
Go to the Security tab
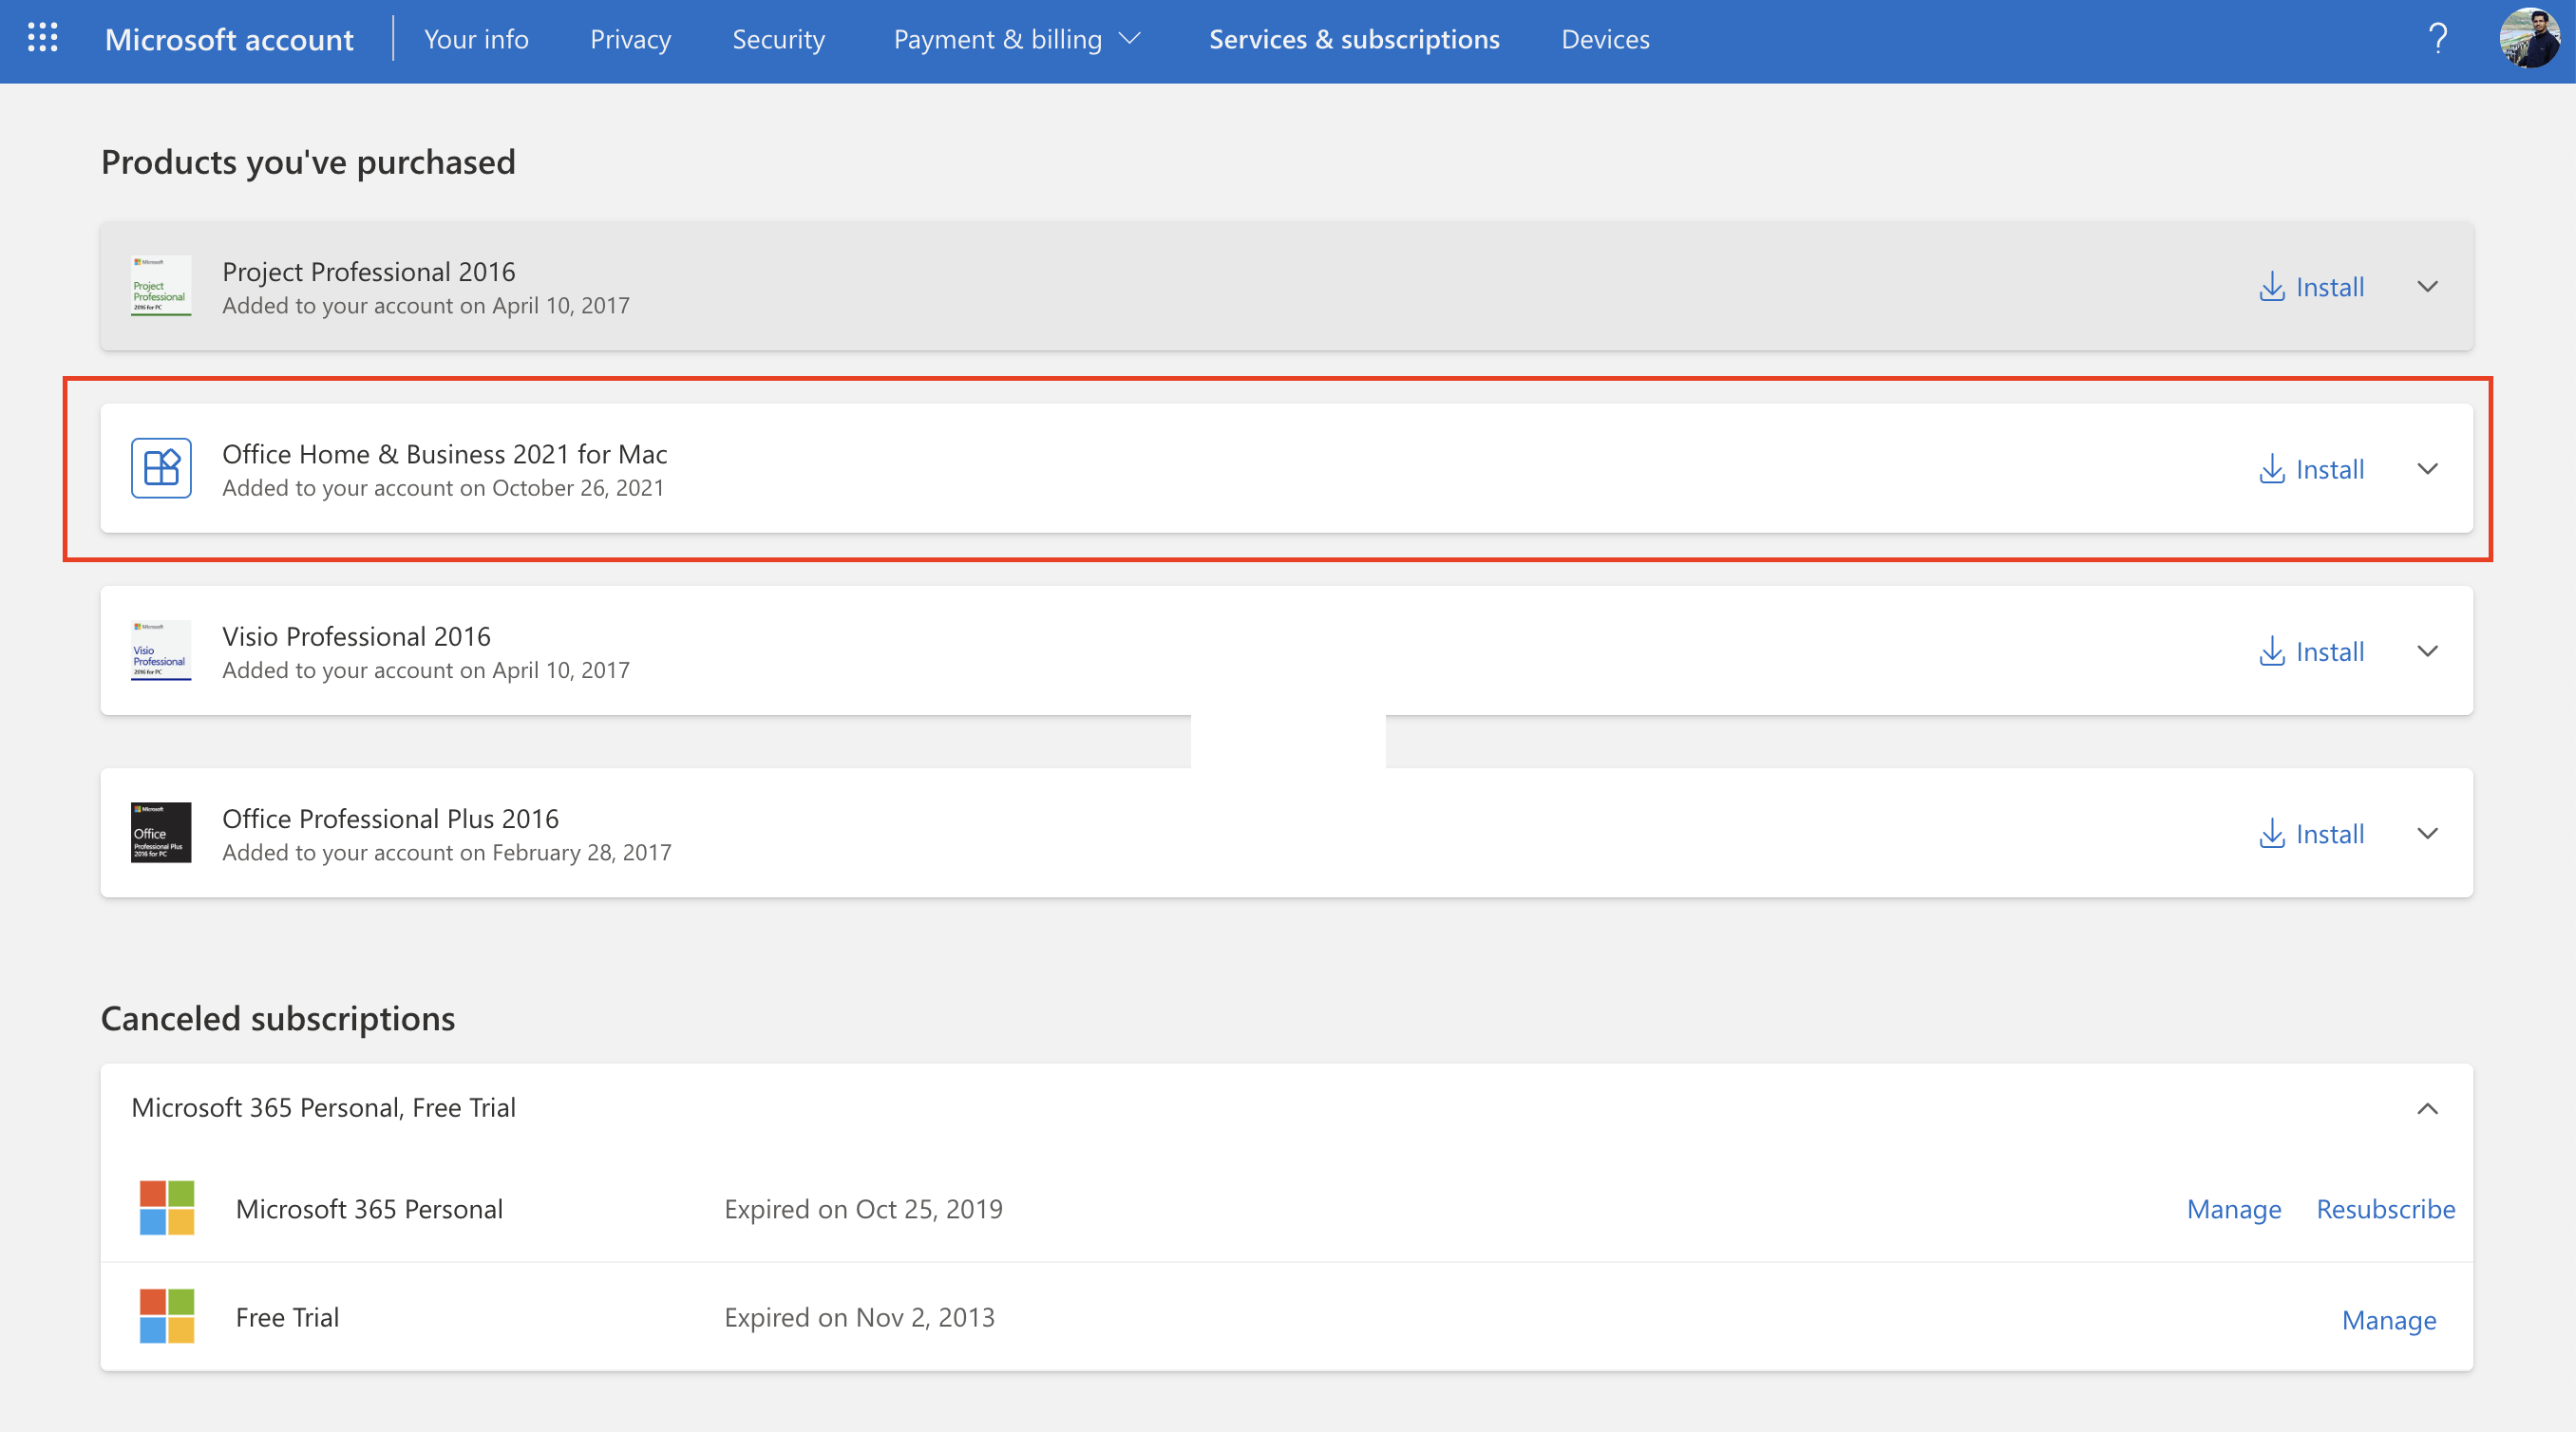778,39
